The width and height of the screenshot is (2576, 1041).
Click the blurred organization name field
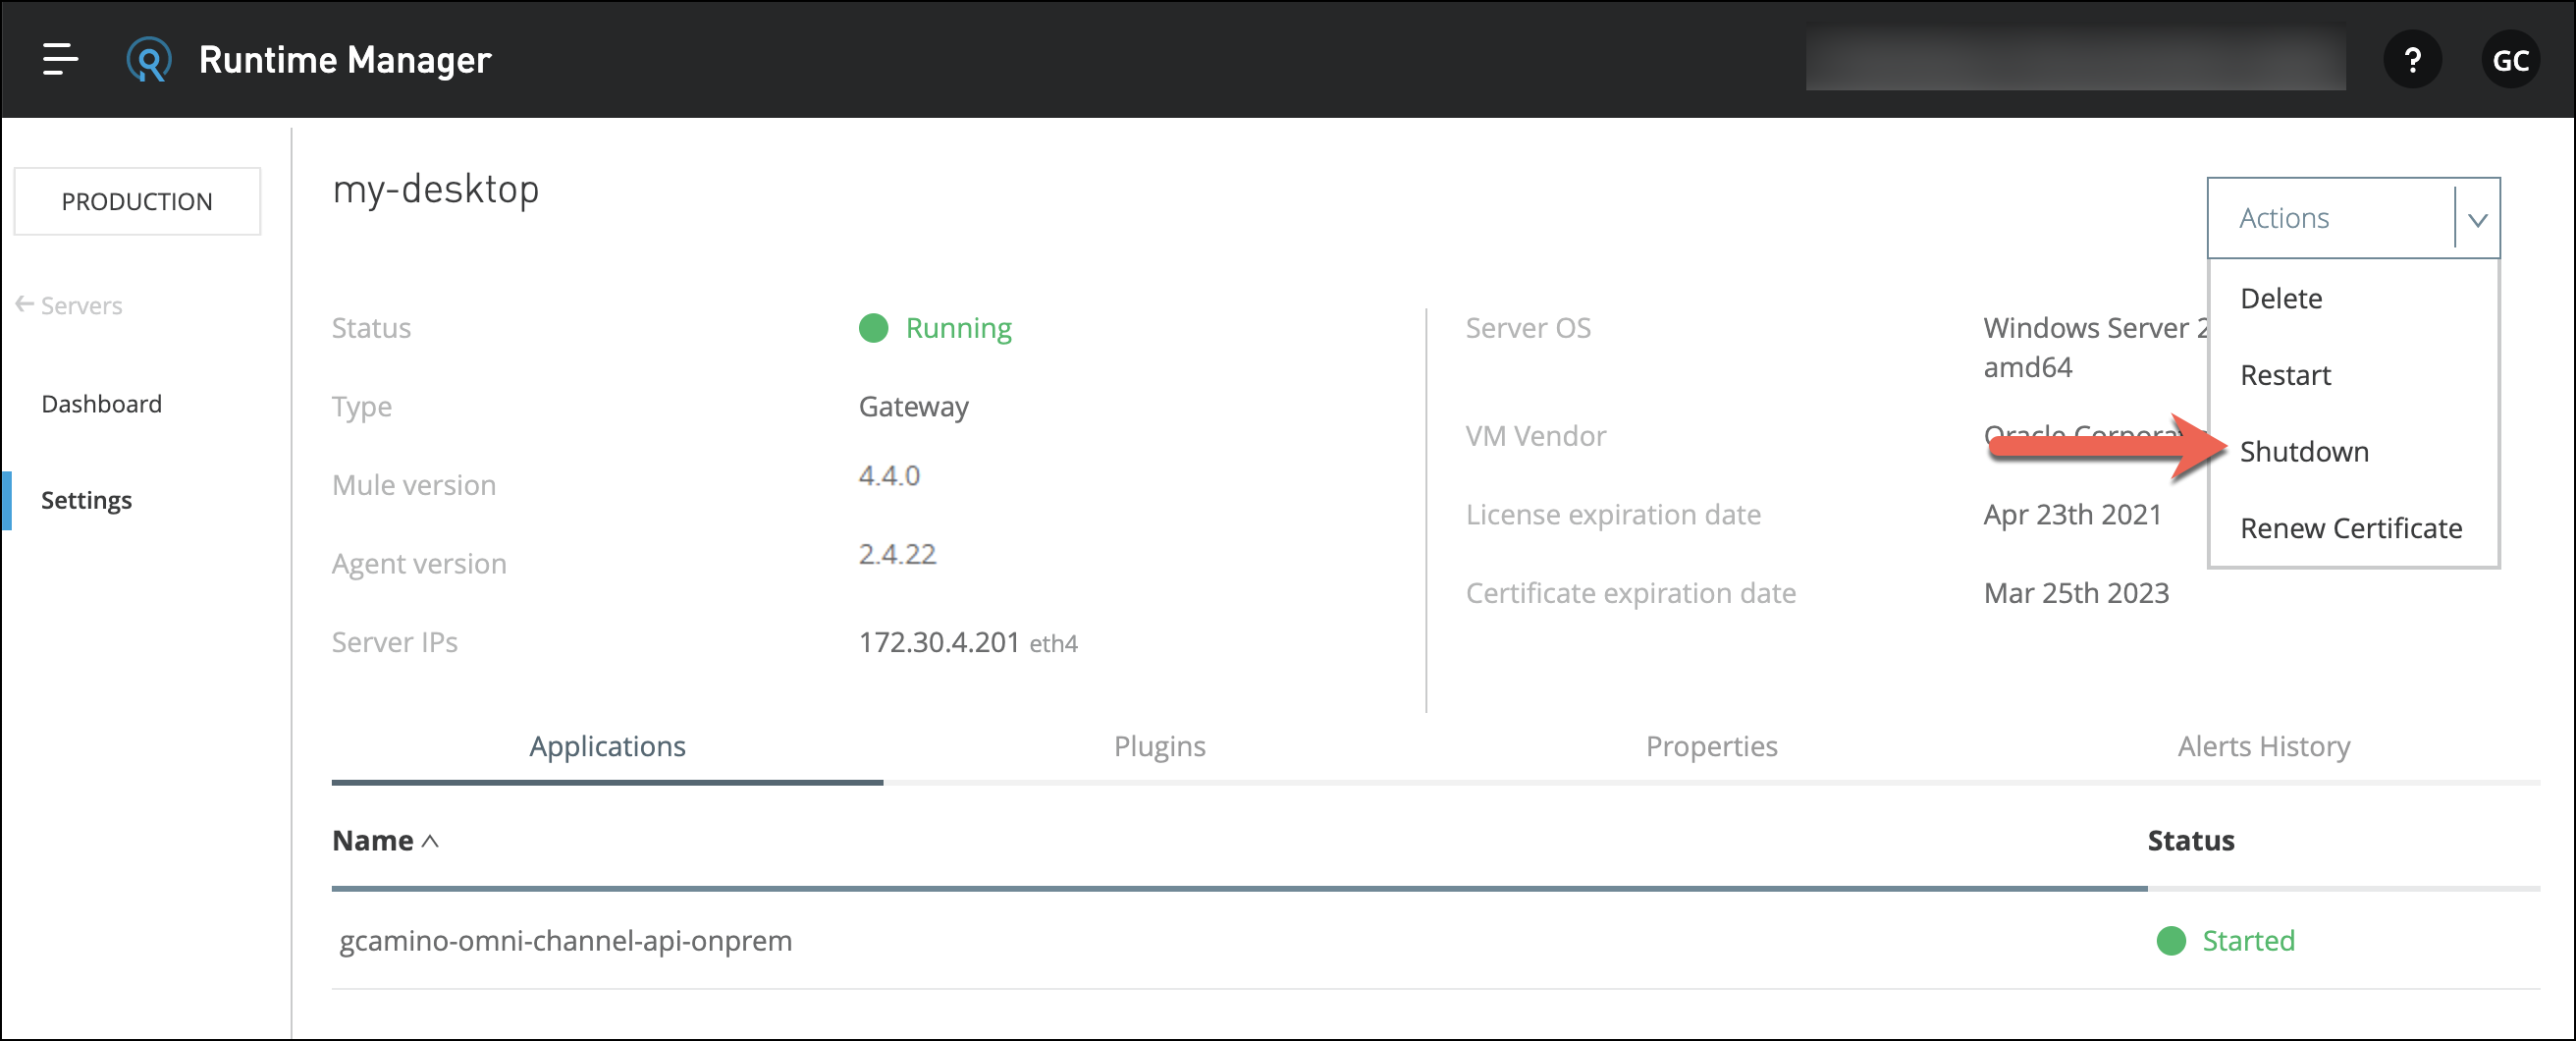[2075, 60]
